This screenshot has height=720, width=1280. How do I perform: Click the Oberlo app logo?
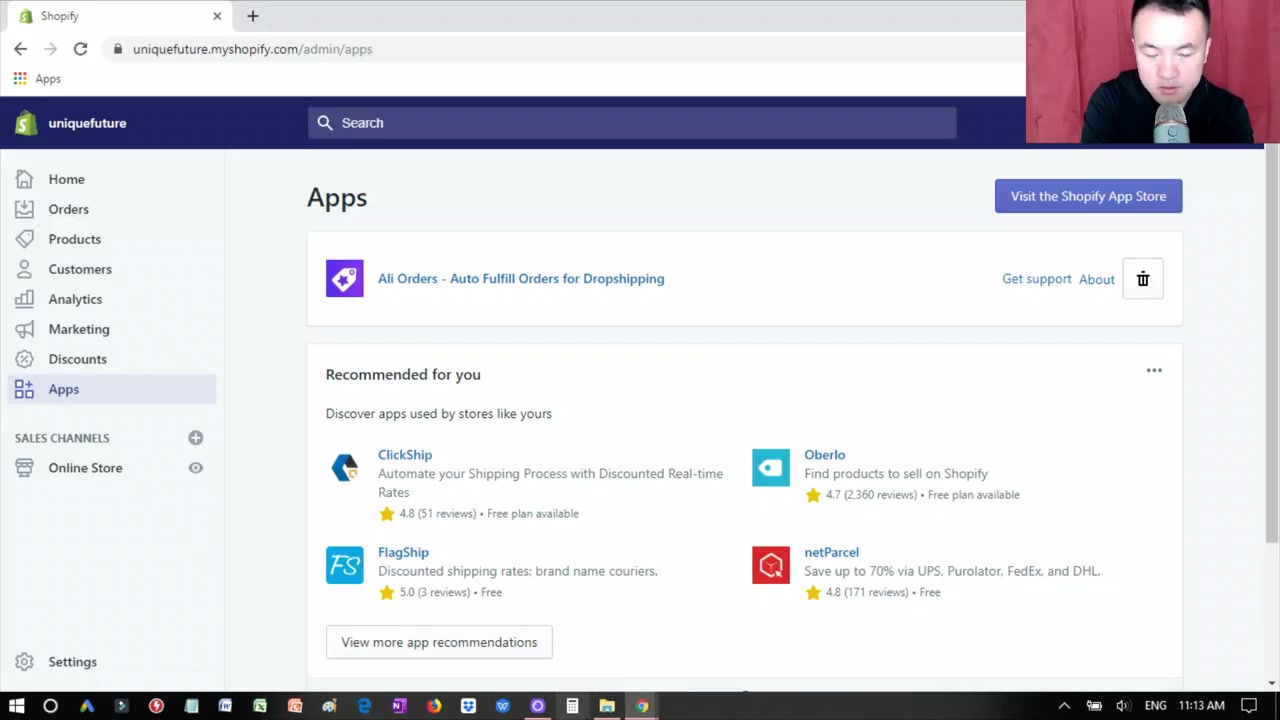click(x=771, y=467)
